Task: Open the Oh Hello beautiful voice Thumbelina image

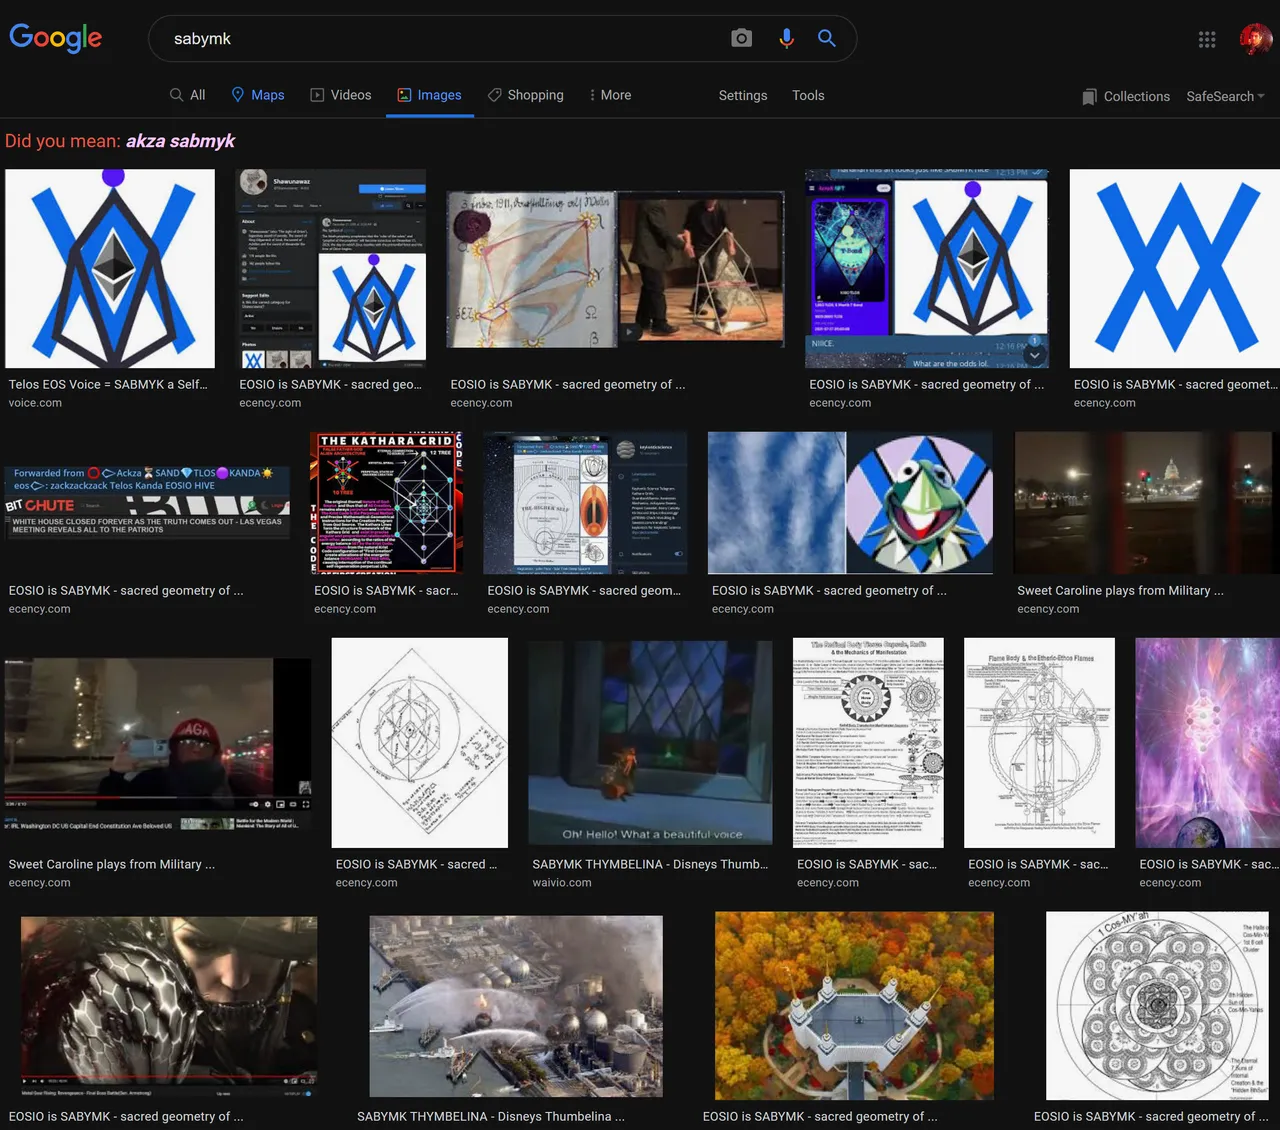Action: tap(650, 743)
